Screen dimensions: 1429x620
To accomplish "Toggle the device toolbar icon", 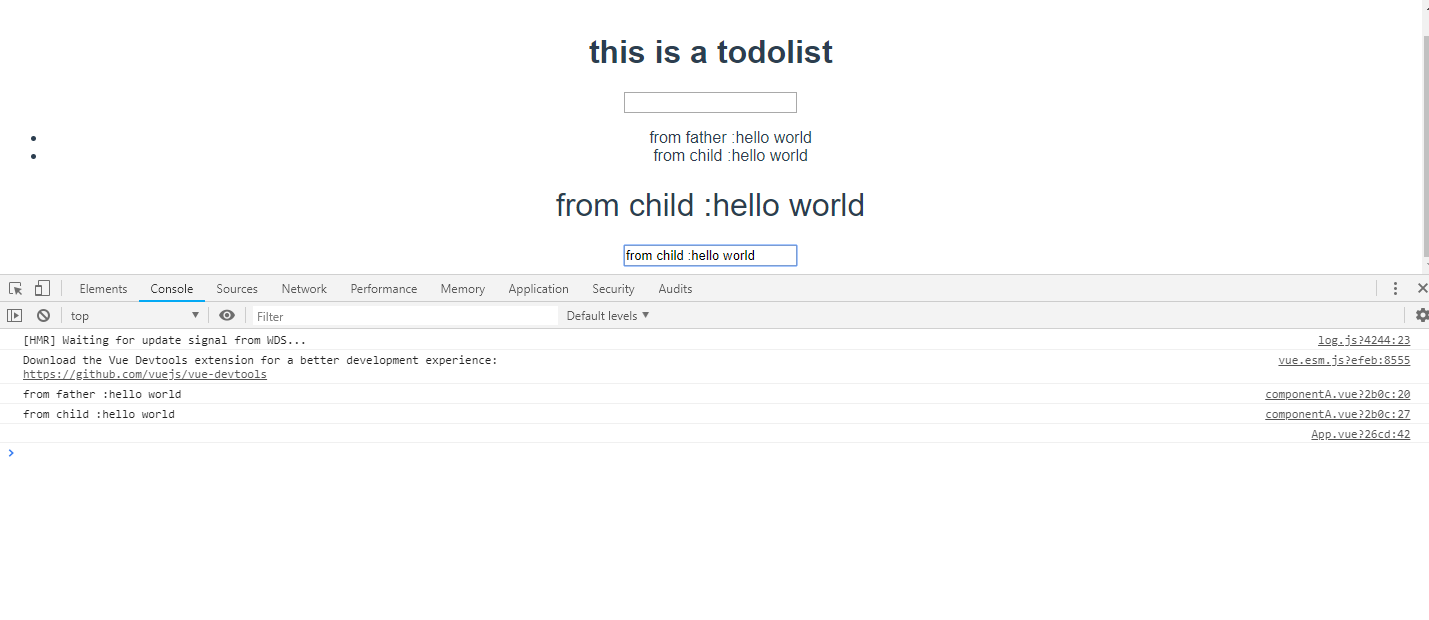I will [x=42, y=288].
